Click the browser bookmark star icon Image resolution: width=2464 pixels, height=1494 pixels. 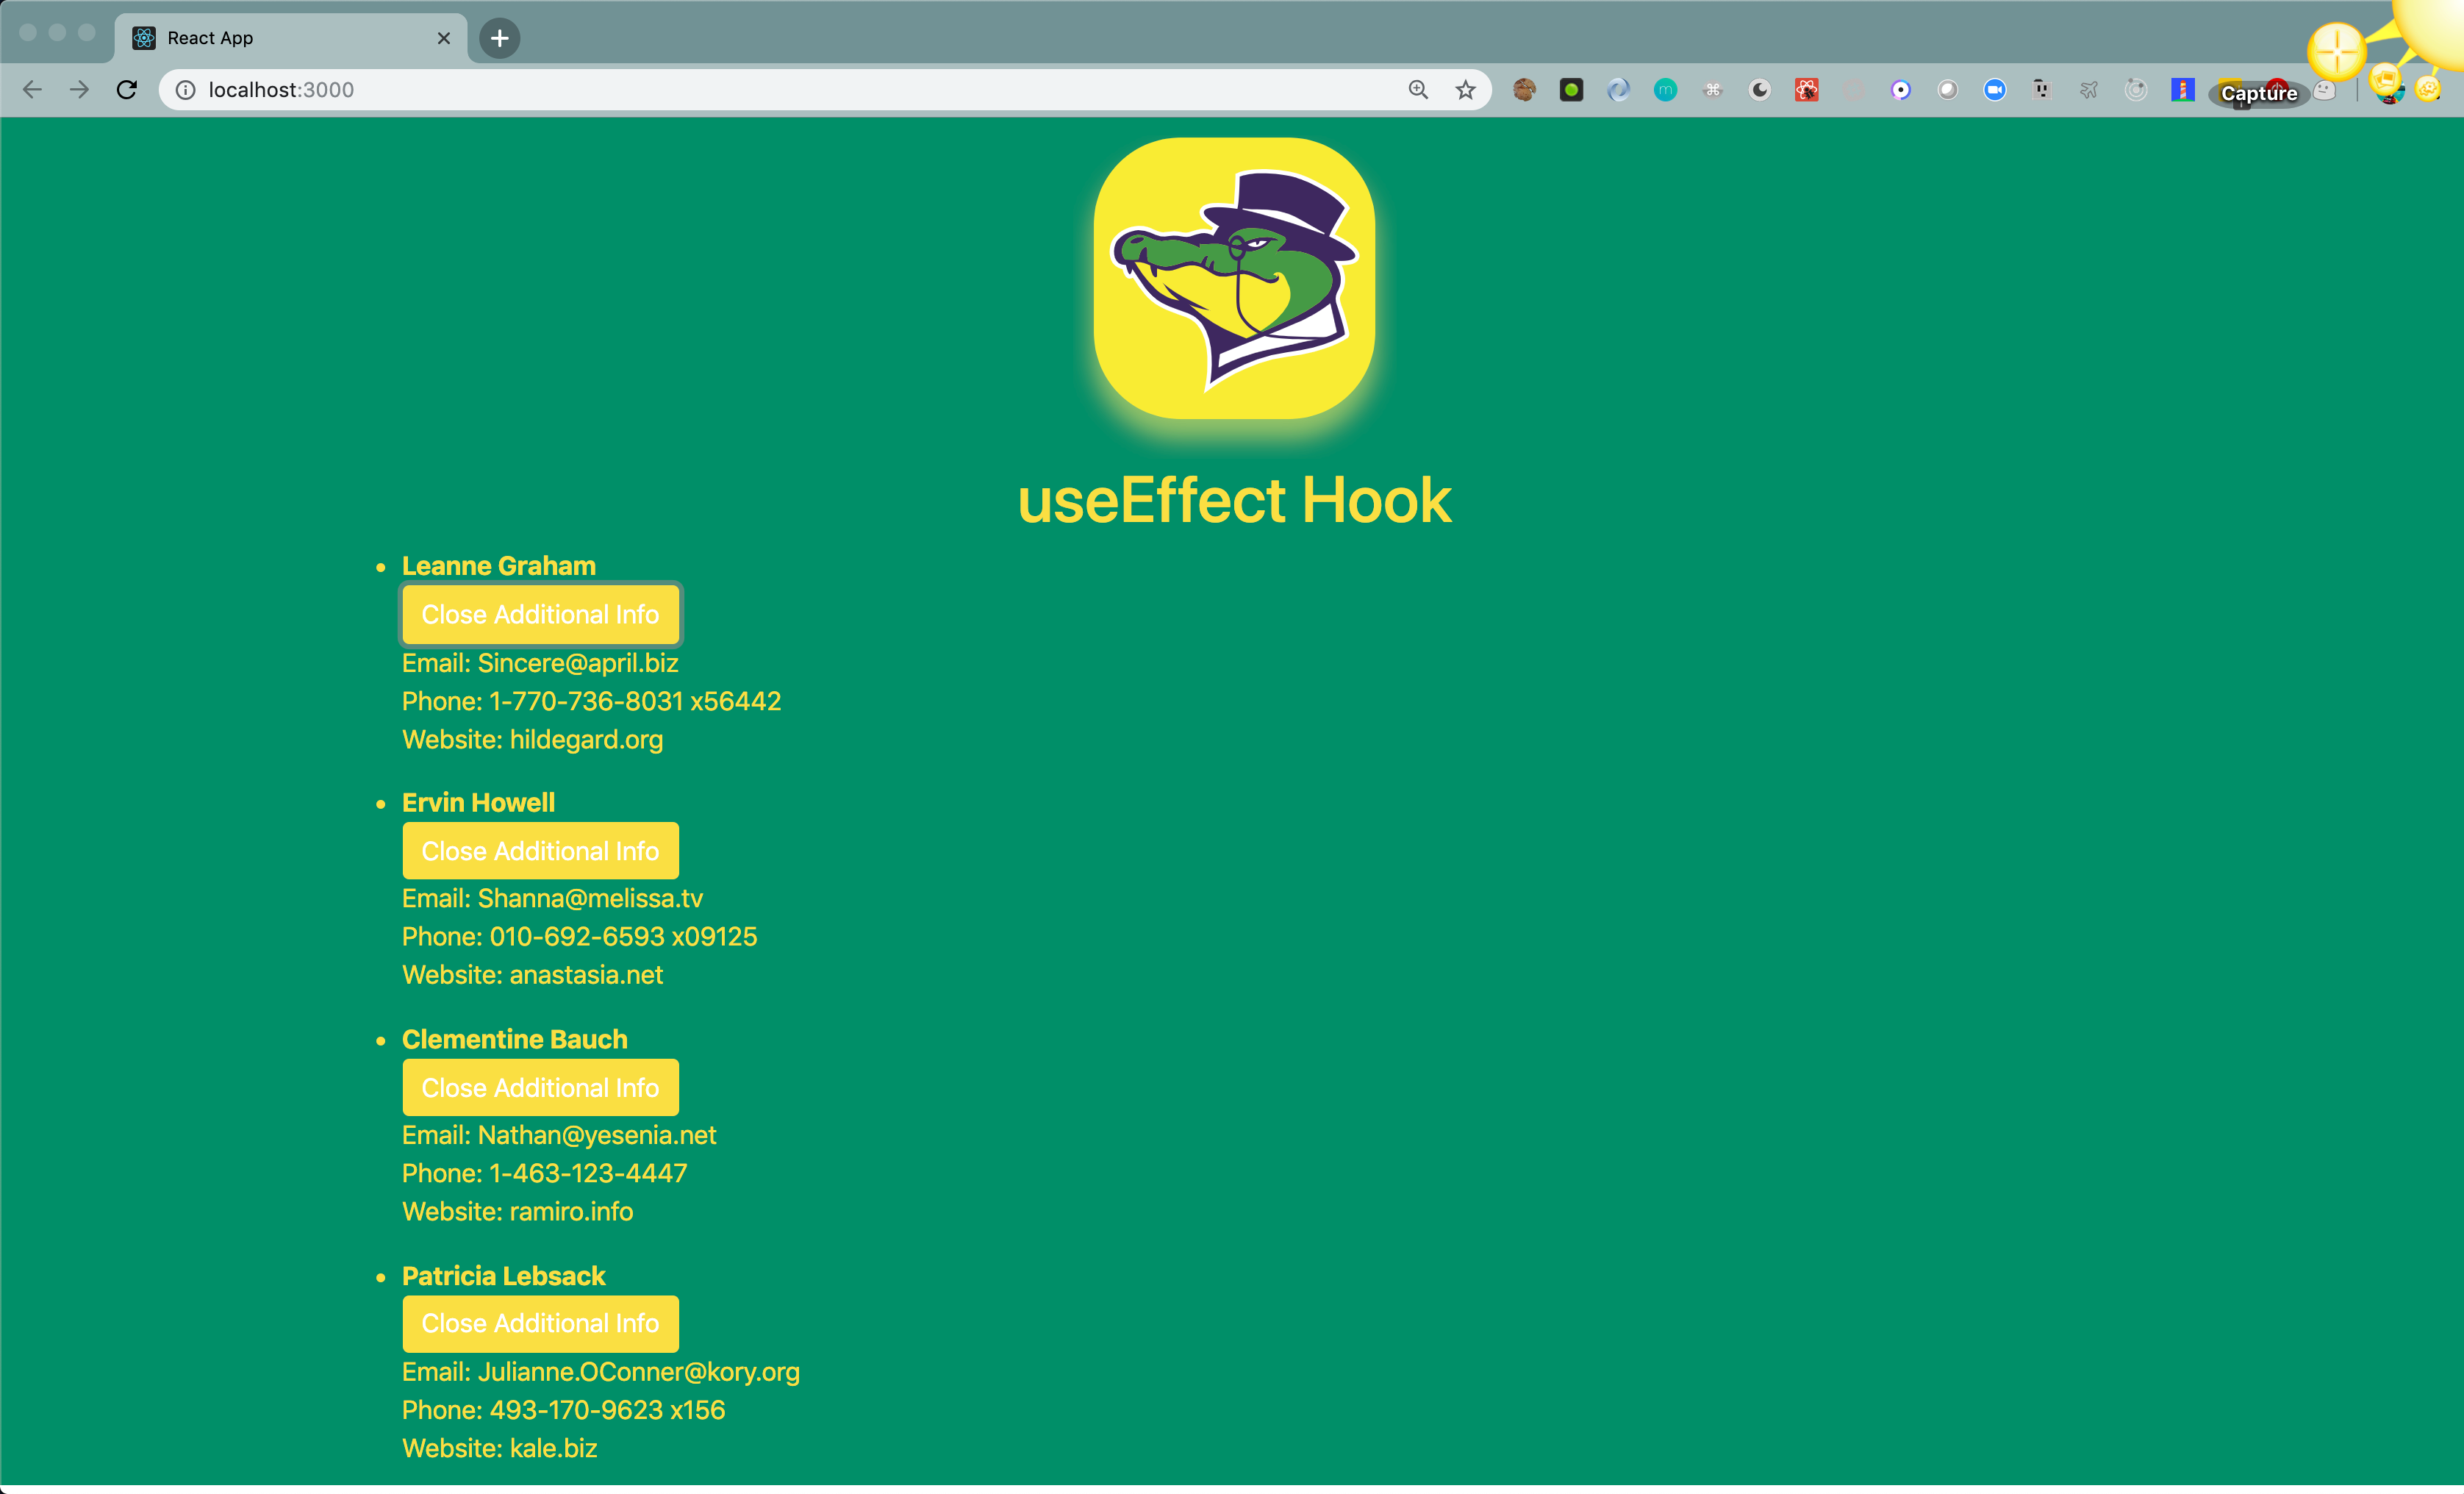[1466, 90]
